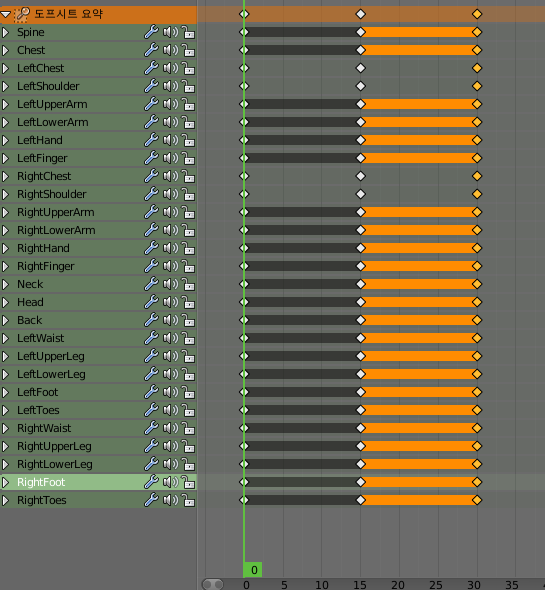Expand the RightShoulder channel group
The width and height of the screenshot is (545, 590).
point(6,194)
